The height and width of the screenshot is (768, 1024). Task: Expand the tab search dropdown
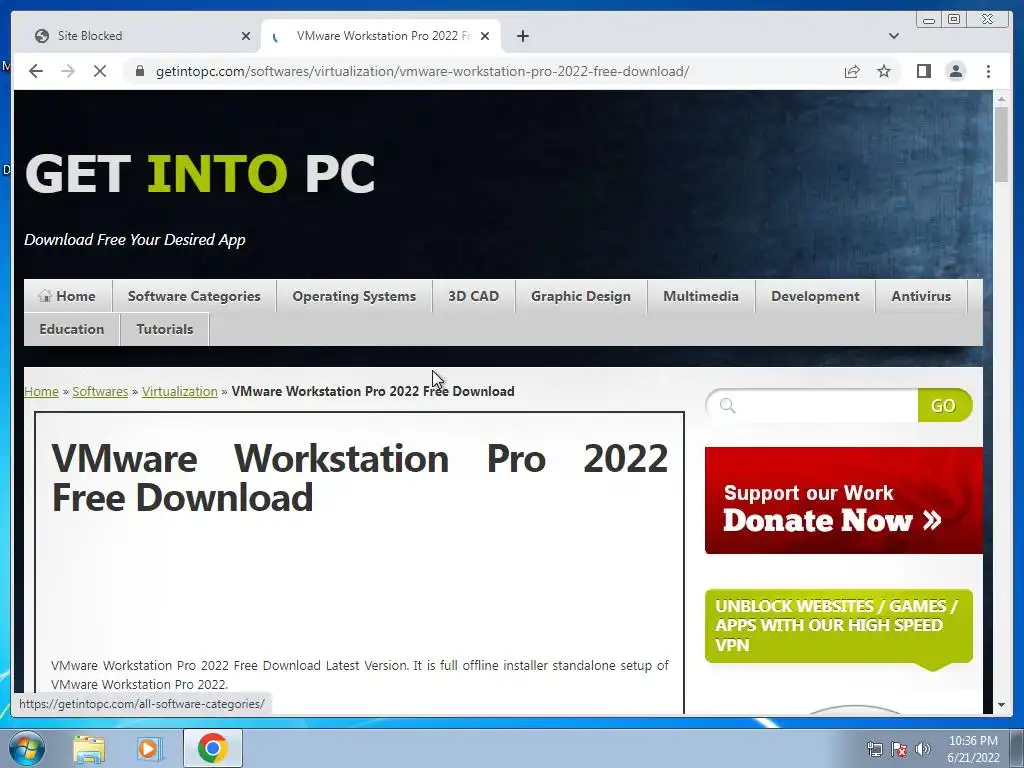(x=893, y=36)
